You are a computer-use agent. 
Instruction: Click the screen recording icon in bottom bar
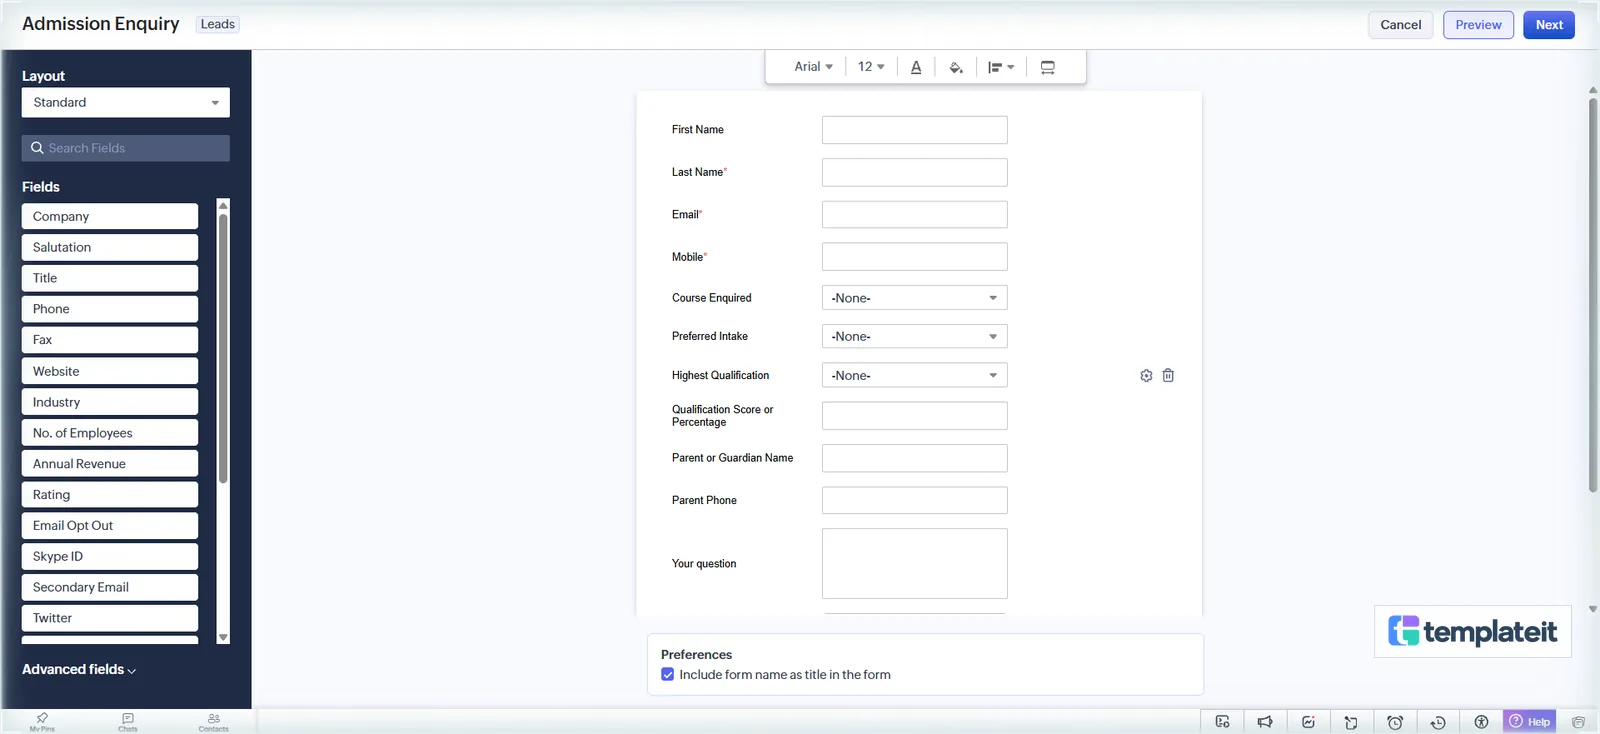pos(1222,722)
